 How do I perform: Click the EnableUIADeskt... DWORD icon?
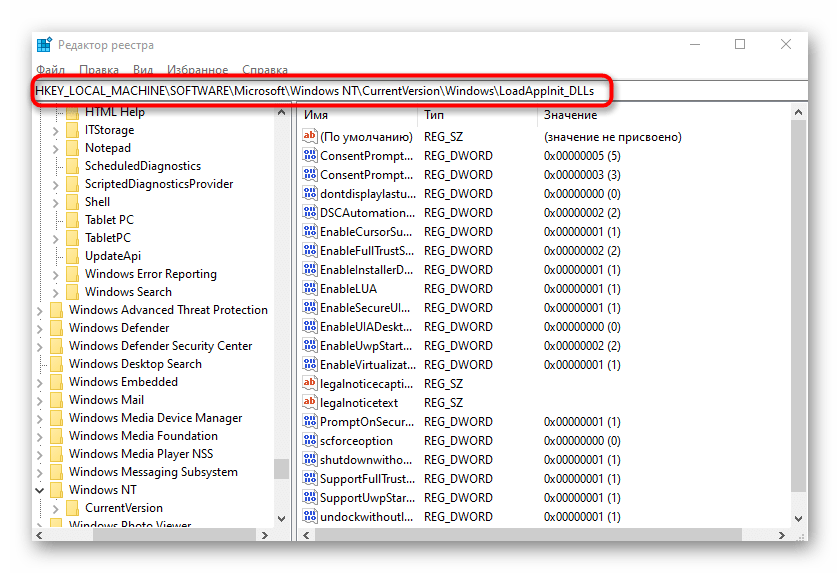click(x=310, y=326)
